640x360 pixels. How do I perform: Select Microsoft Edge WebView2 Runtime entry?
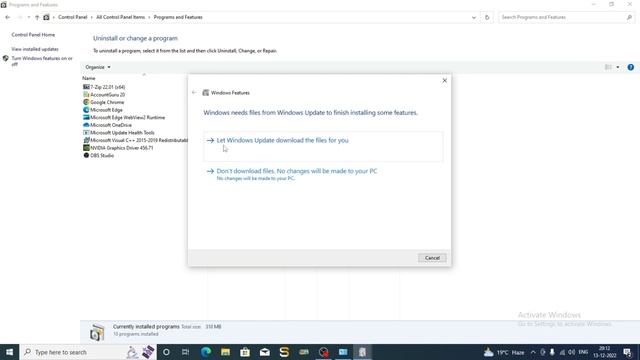pos(127,118)
